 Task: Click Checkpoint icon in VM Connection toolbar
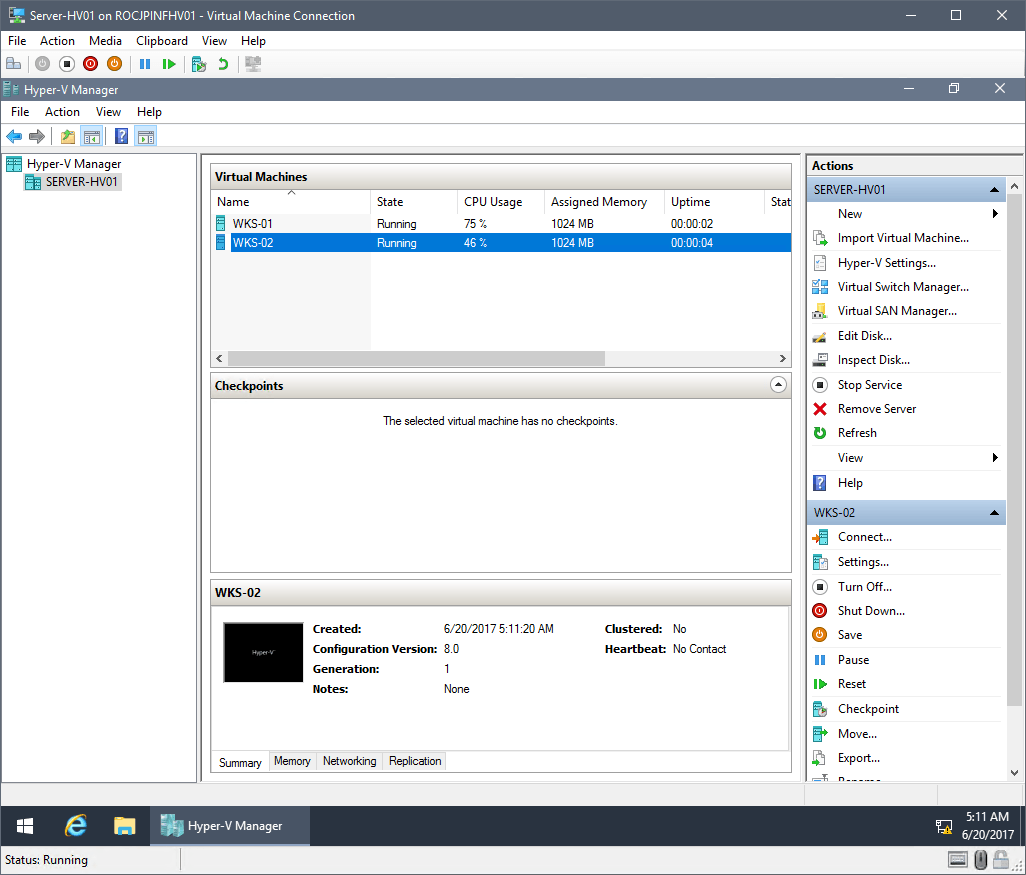tap(199, 64)
